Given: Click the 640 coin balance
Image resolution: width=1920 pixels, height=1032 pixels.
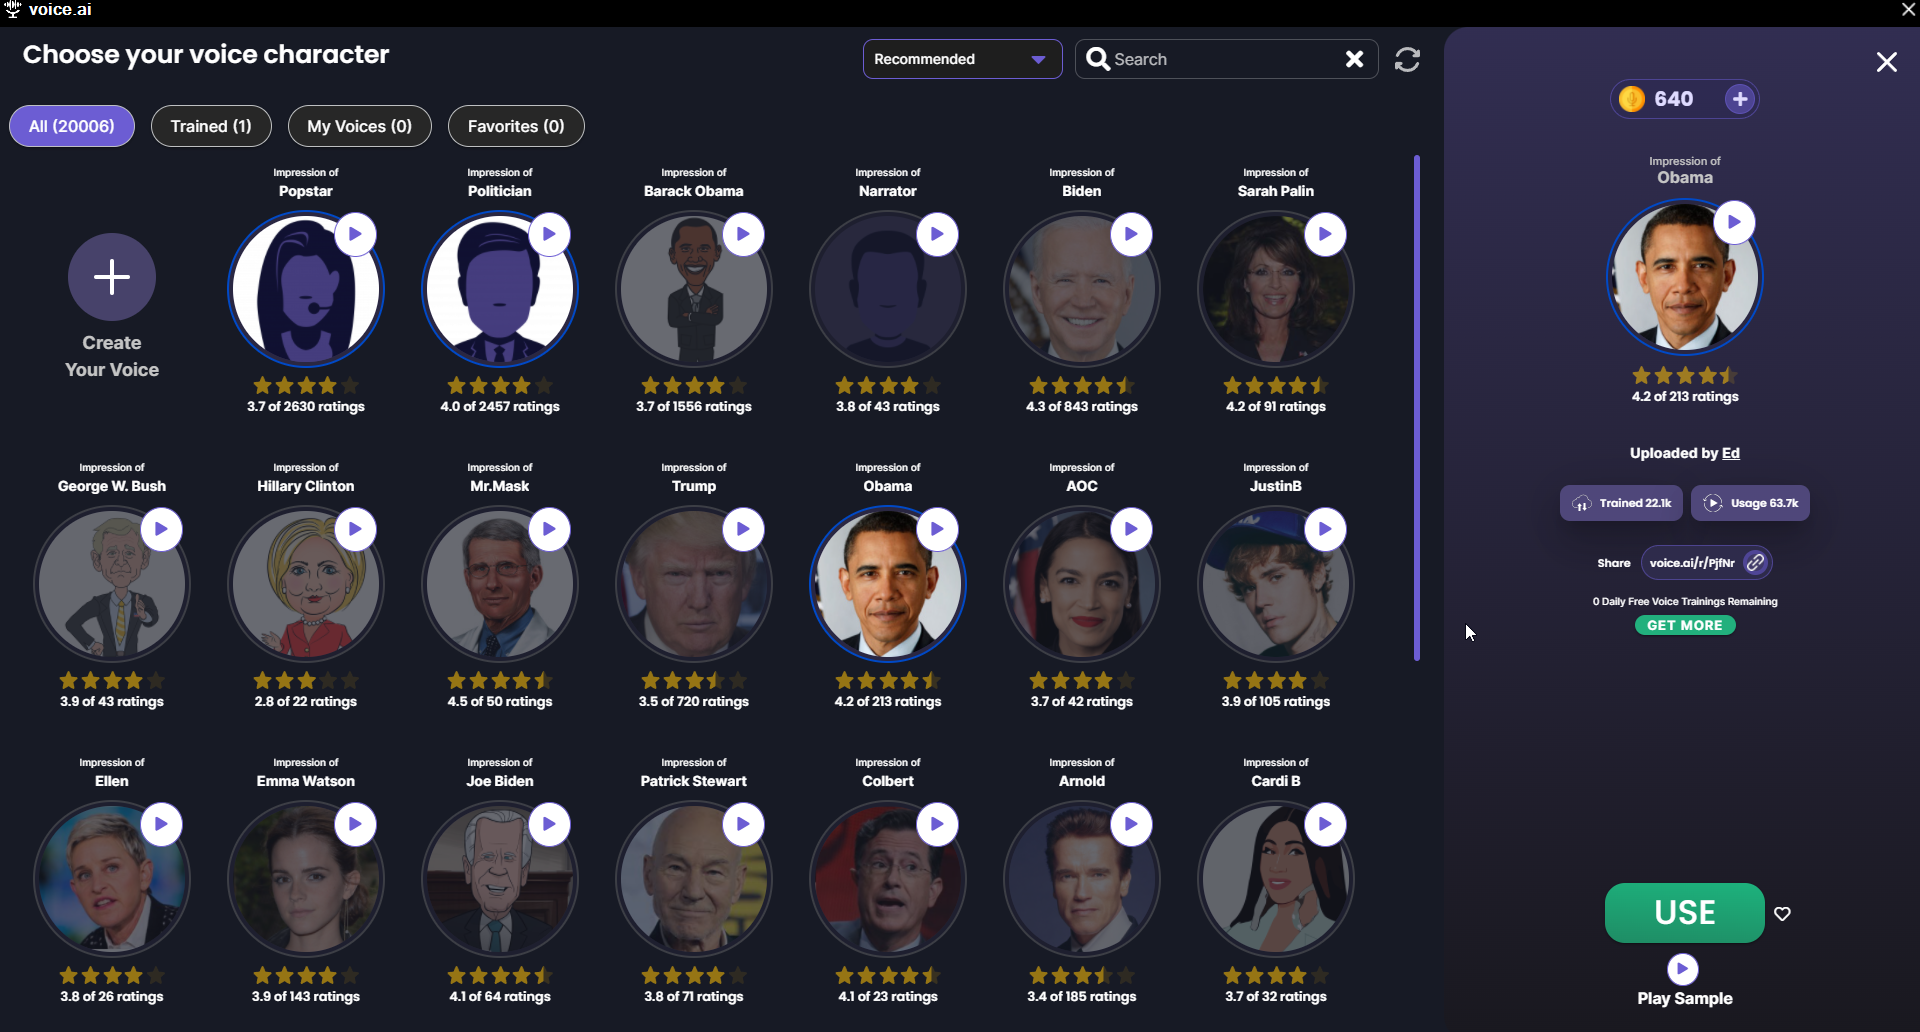Looking at the screenshot, I should click(x=1673, y=99).
